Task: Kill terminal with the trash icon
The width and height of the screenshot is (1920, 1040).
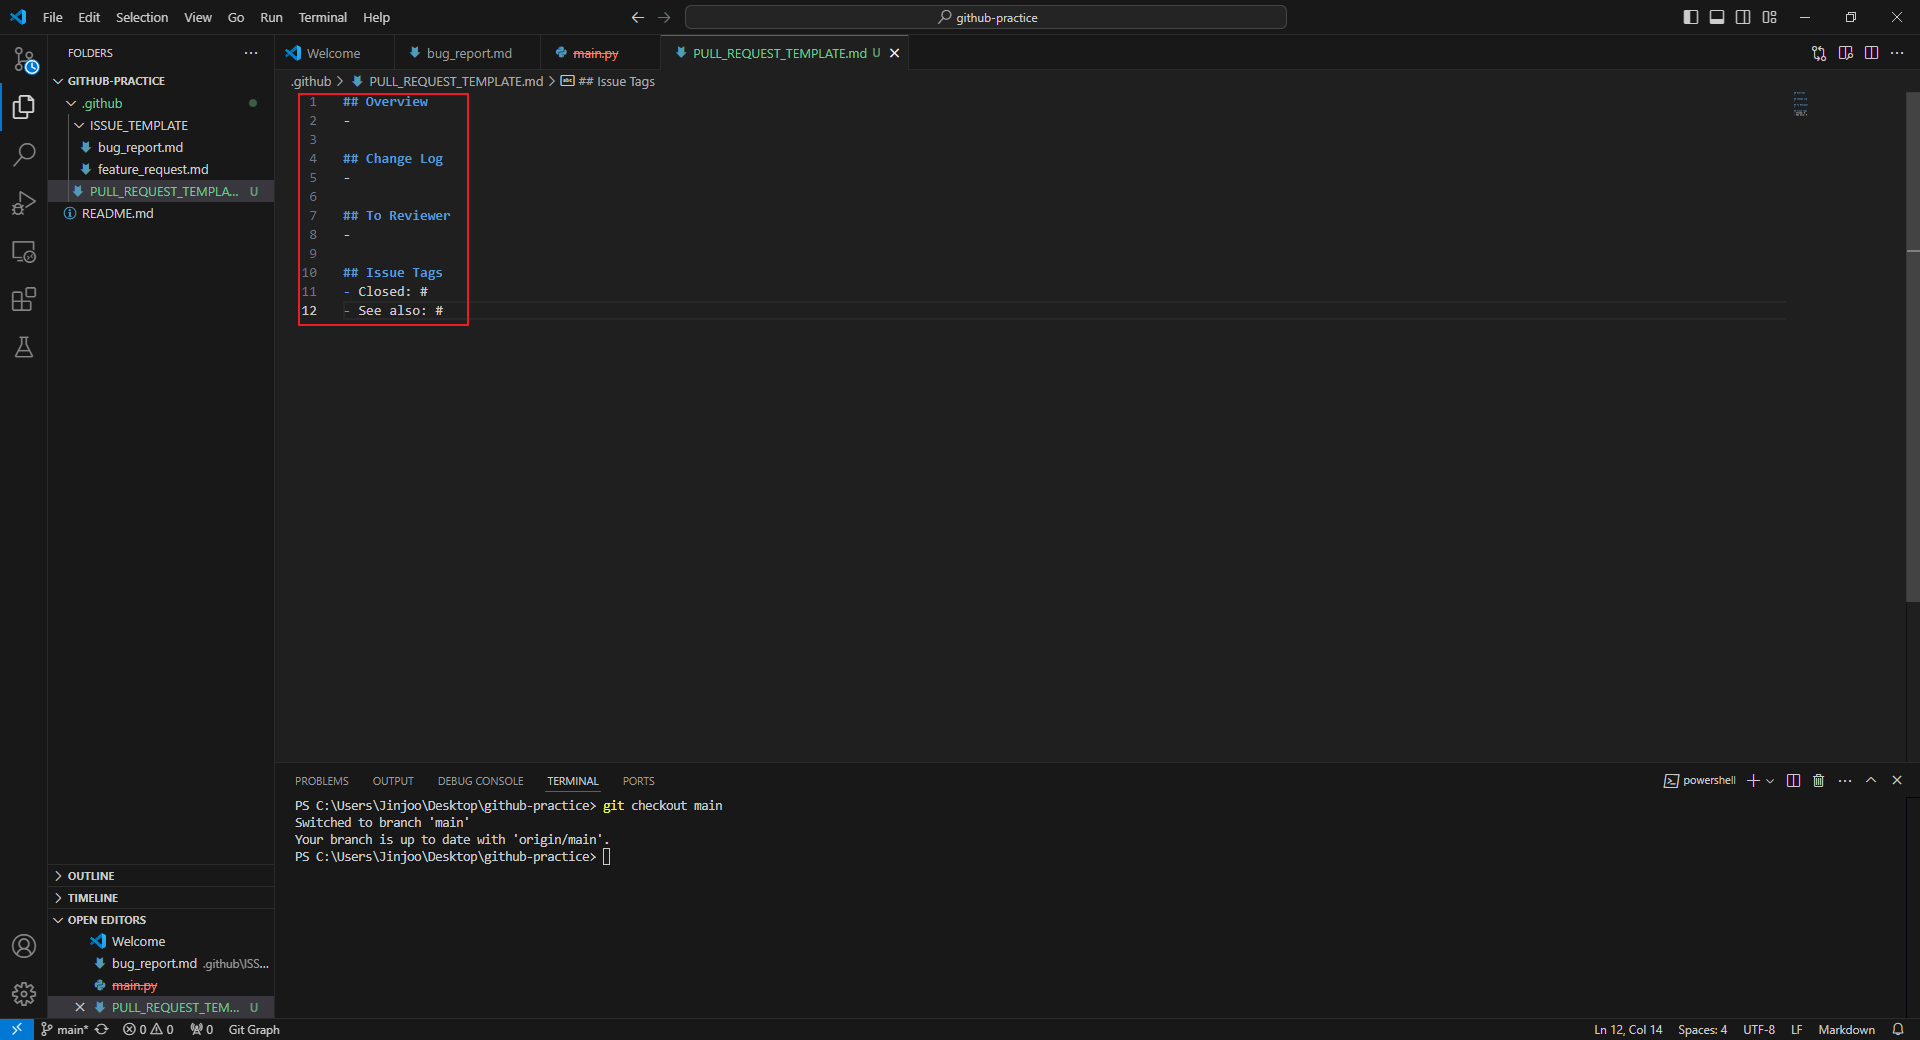Action: [1819, 780]
